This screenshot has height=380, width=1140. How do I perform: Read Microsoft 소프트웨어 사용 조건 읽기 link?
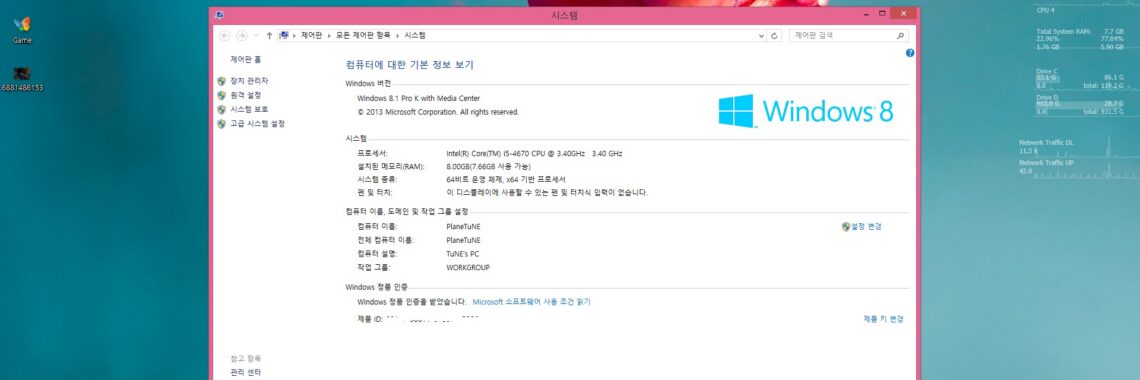[x=531, y=302]
